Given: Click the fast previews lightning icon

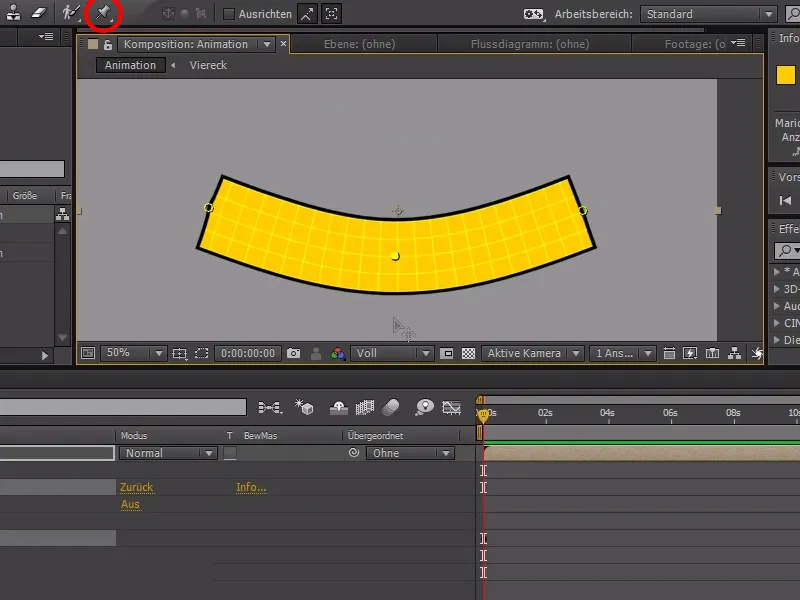Looking at the screenshot, I should (690, 353).
